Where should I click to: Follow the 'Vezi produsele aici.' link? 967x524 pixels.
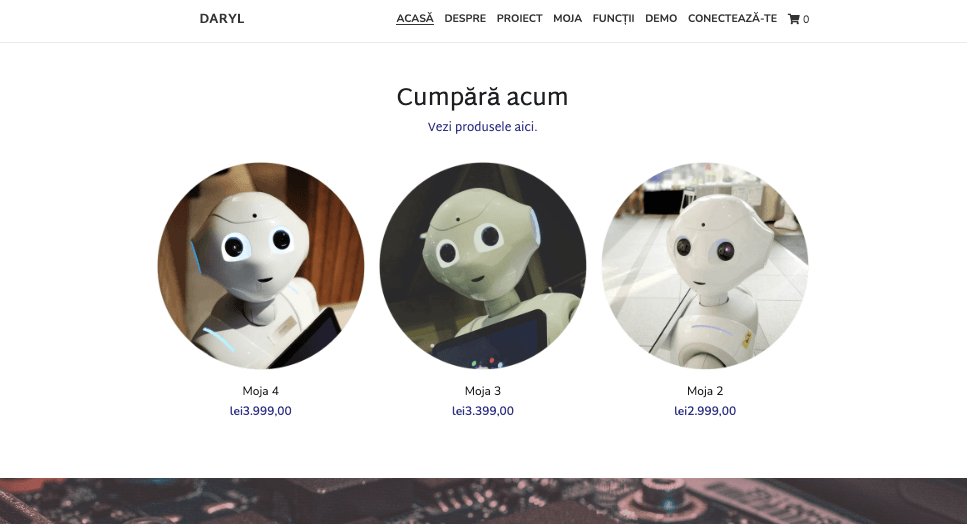point(482,127)
